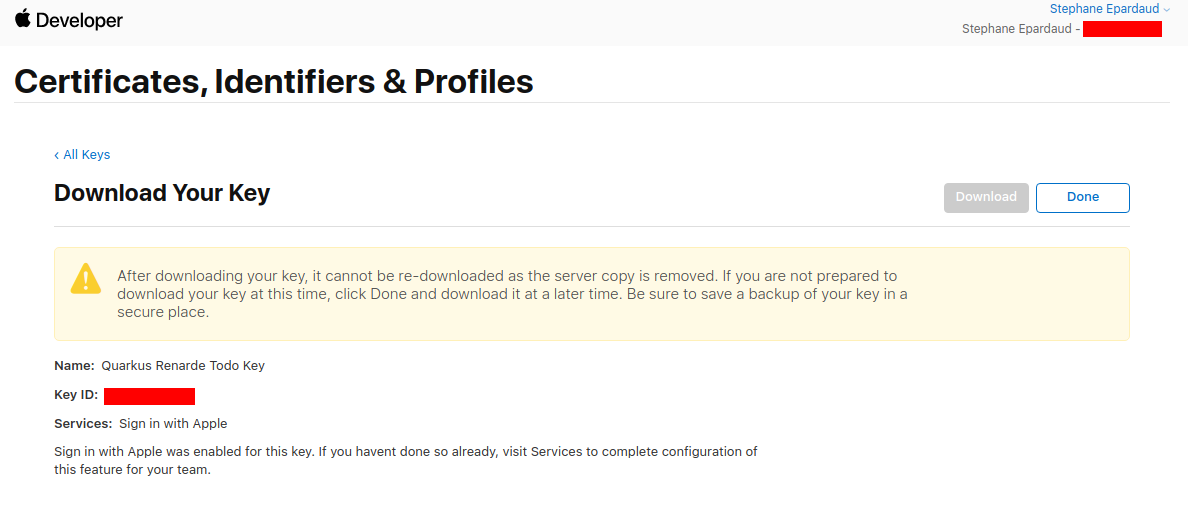Click the paragraph about visiting Services configuration

click(405, 461)
